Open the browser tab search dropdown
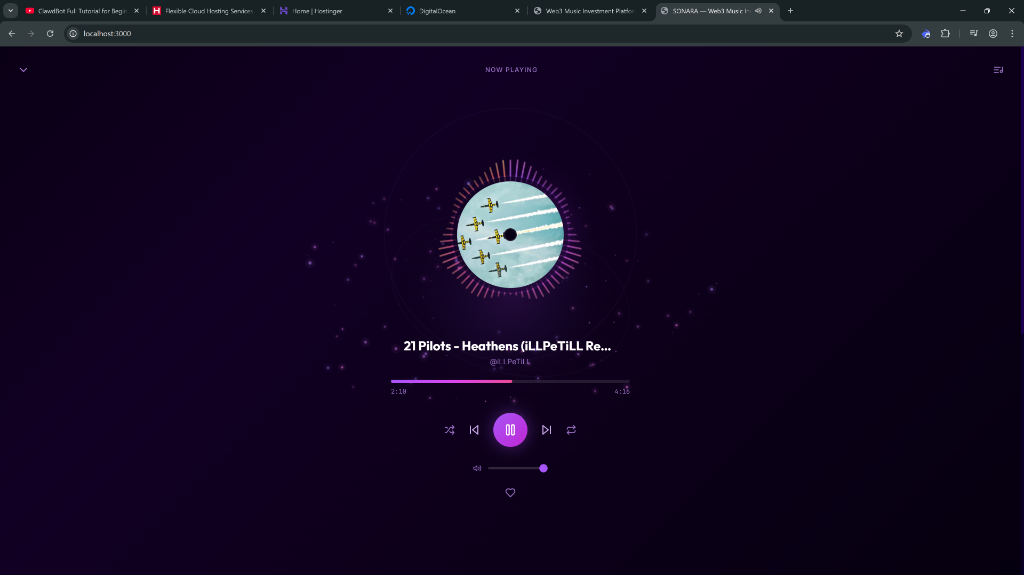Viewport: 1024px width, 575px height. tap(11, 11)
